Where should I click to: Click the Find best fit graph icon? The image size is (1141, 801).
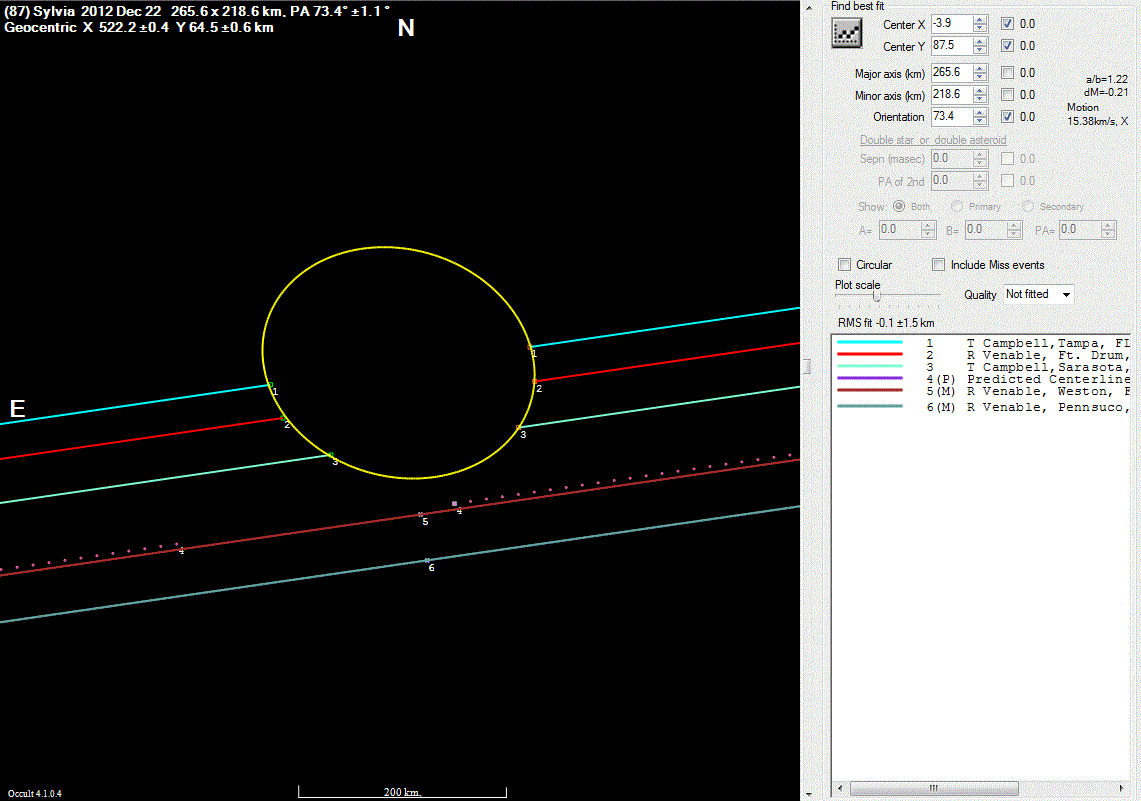coord(846,33)
